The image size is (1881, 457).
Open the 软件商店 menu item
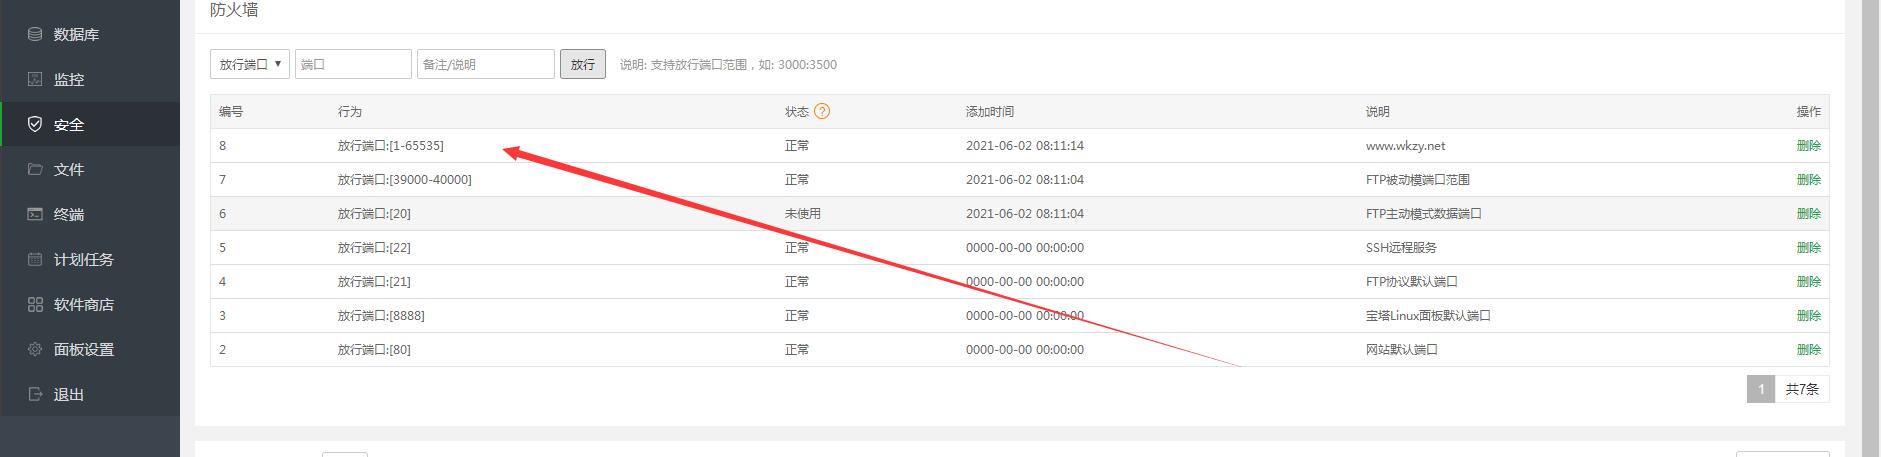click(x=84, y=304)
